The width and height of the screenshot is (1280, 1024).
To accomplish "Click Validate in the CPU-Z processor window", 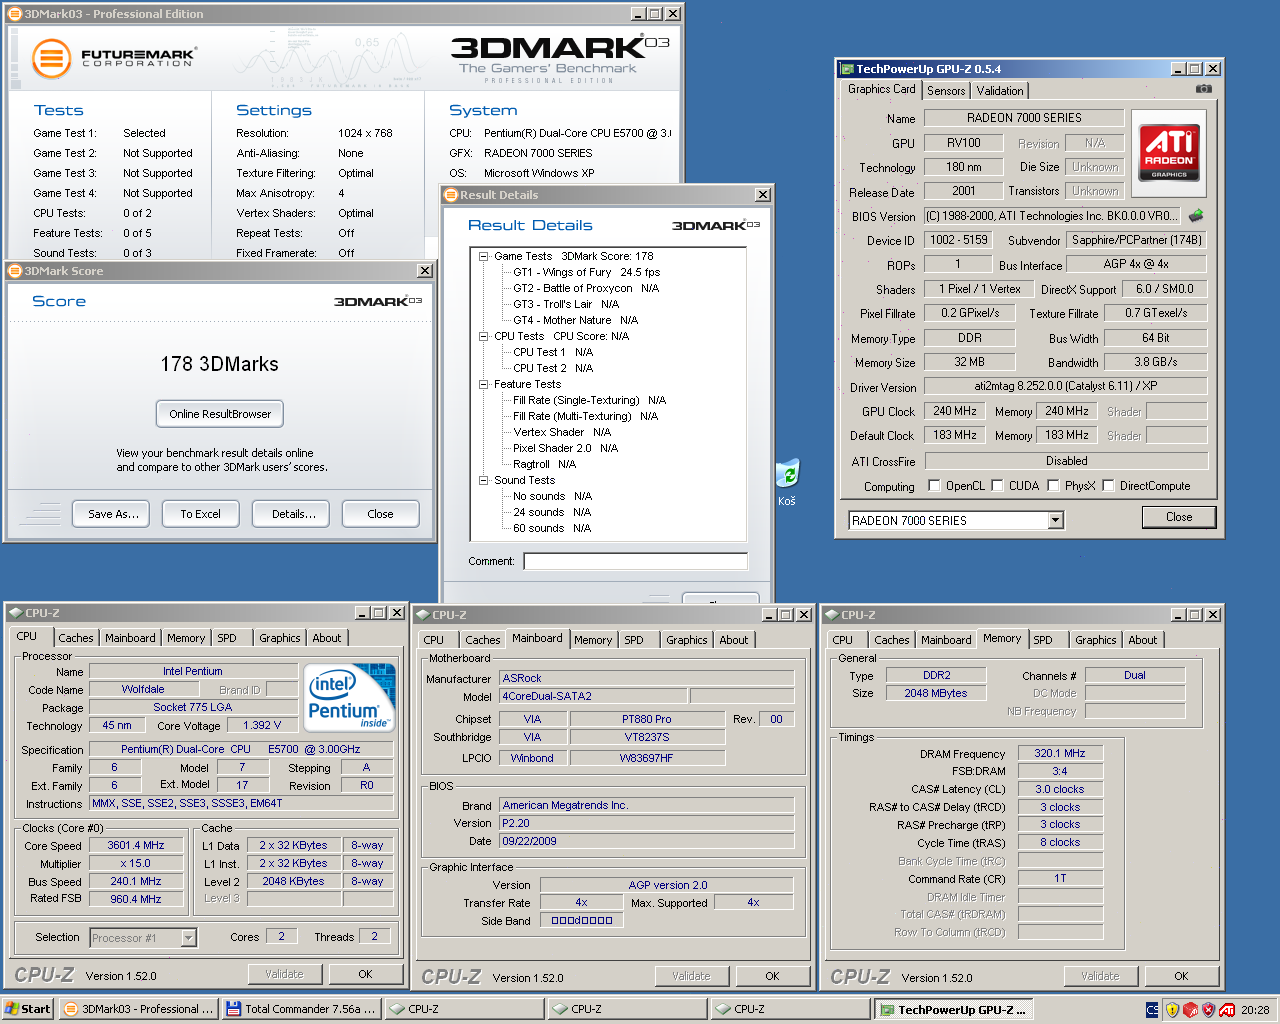I will [x=284, y=974].
